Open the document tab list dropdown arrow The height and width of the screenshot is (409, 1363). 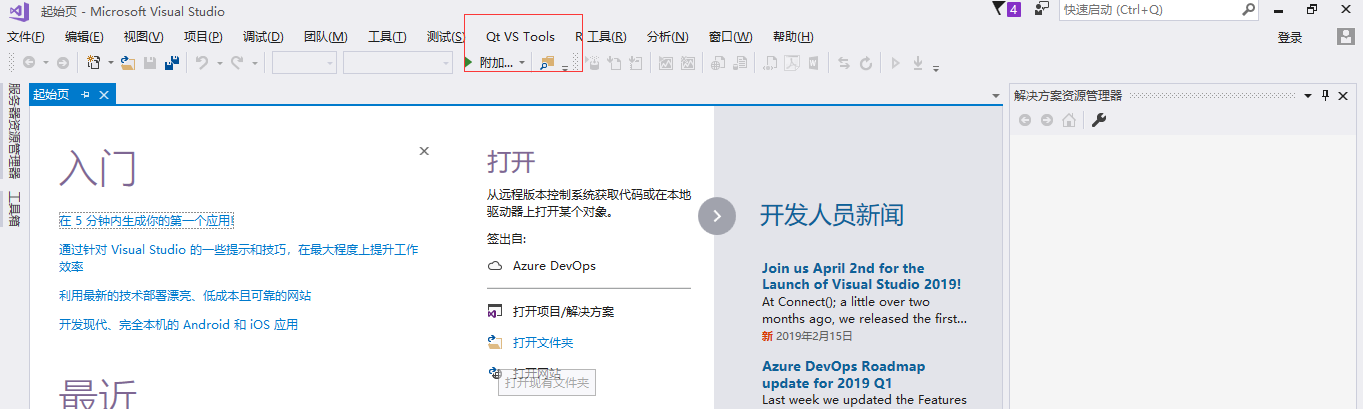point(995,96)
